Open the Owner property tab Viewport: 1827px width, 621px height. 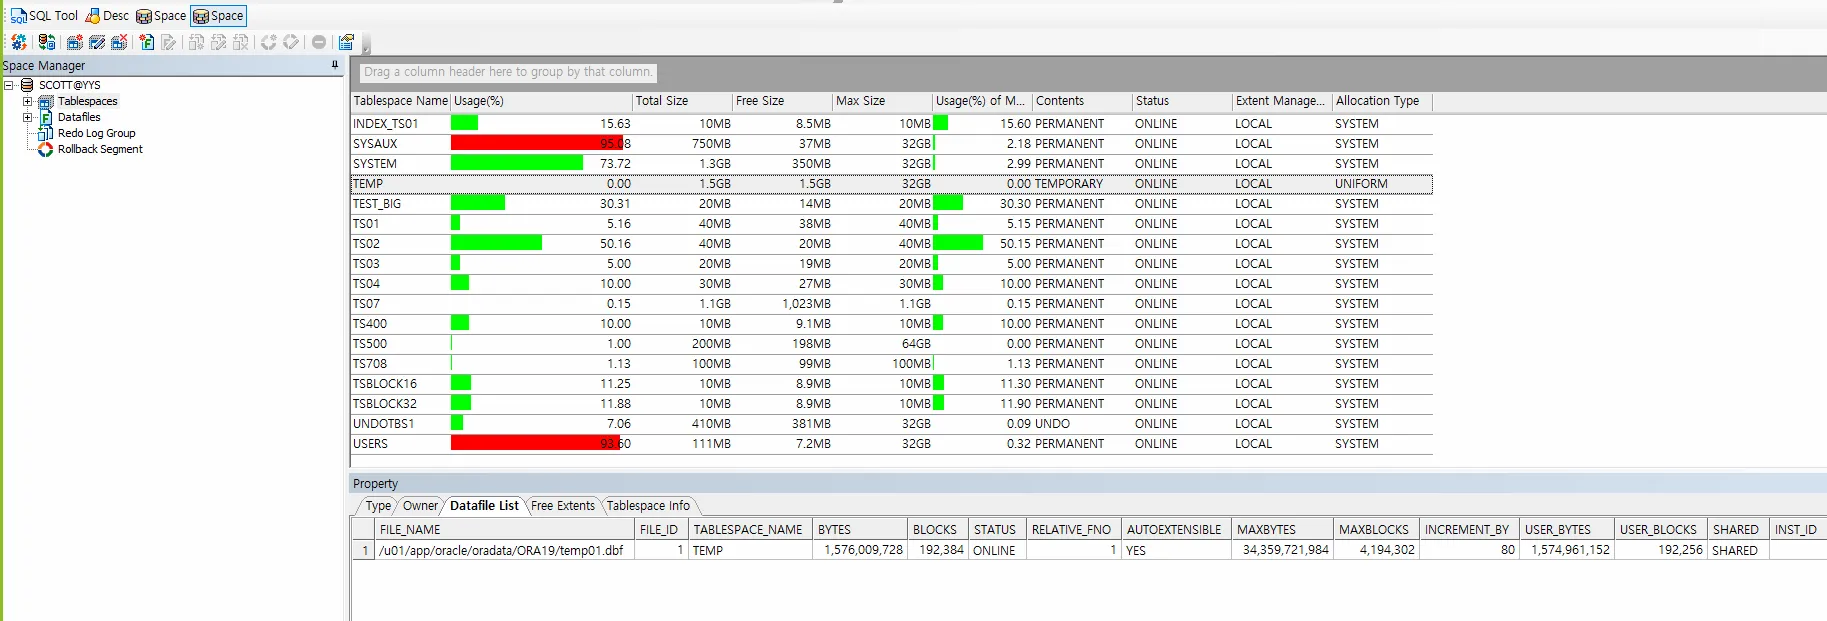420,506
